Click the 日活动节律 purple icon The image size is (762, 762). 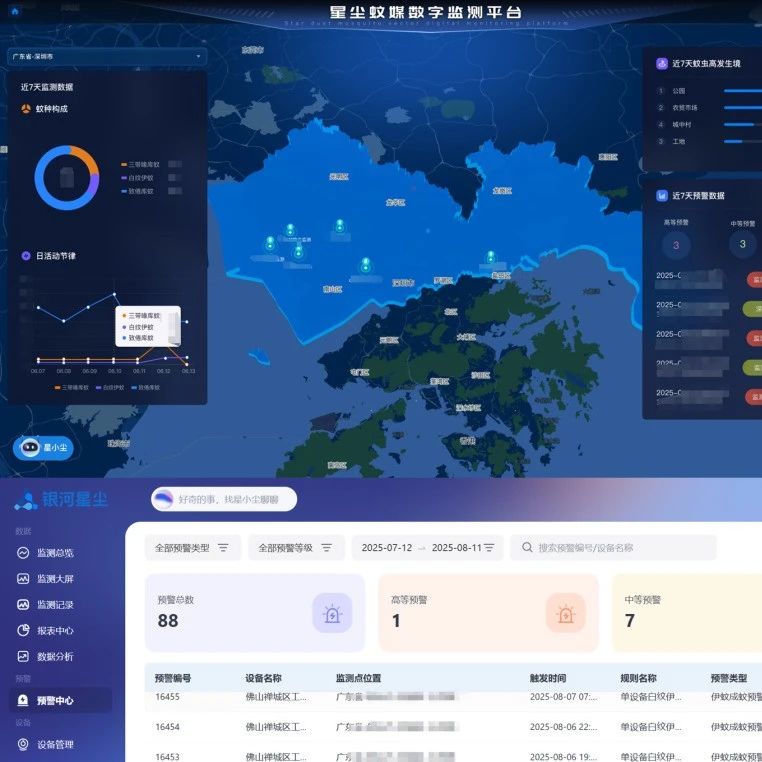point(26,256)
